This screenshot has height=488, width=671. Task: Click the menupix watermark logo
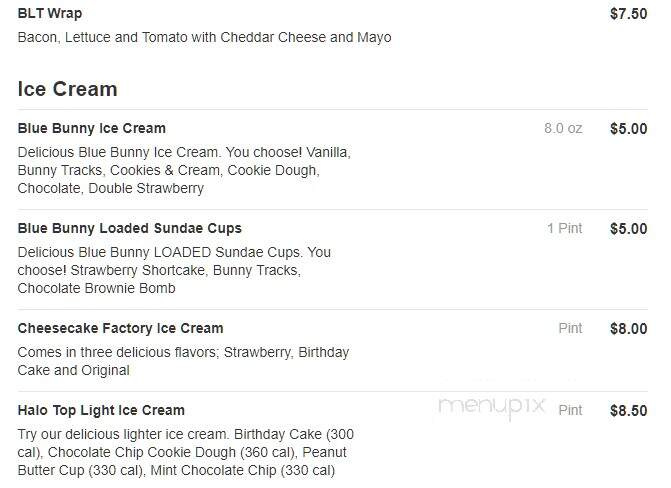coord(492,407)
